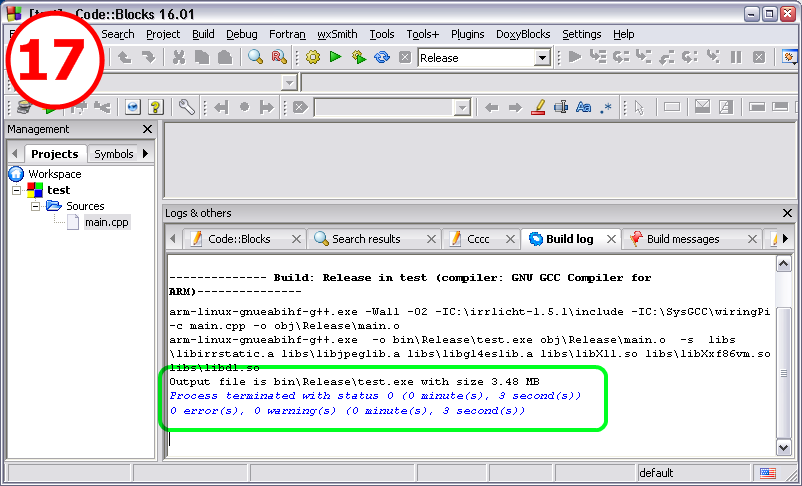Click the US flag status bar icon

click(767, 473)
